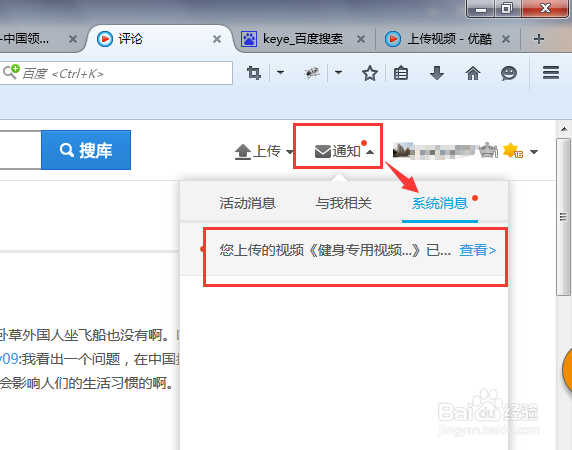Click the vertical scrollbar thumb
572x450 pixels.
coord(564,217)
